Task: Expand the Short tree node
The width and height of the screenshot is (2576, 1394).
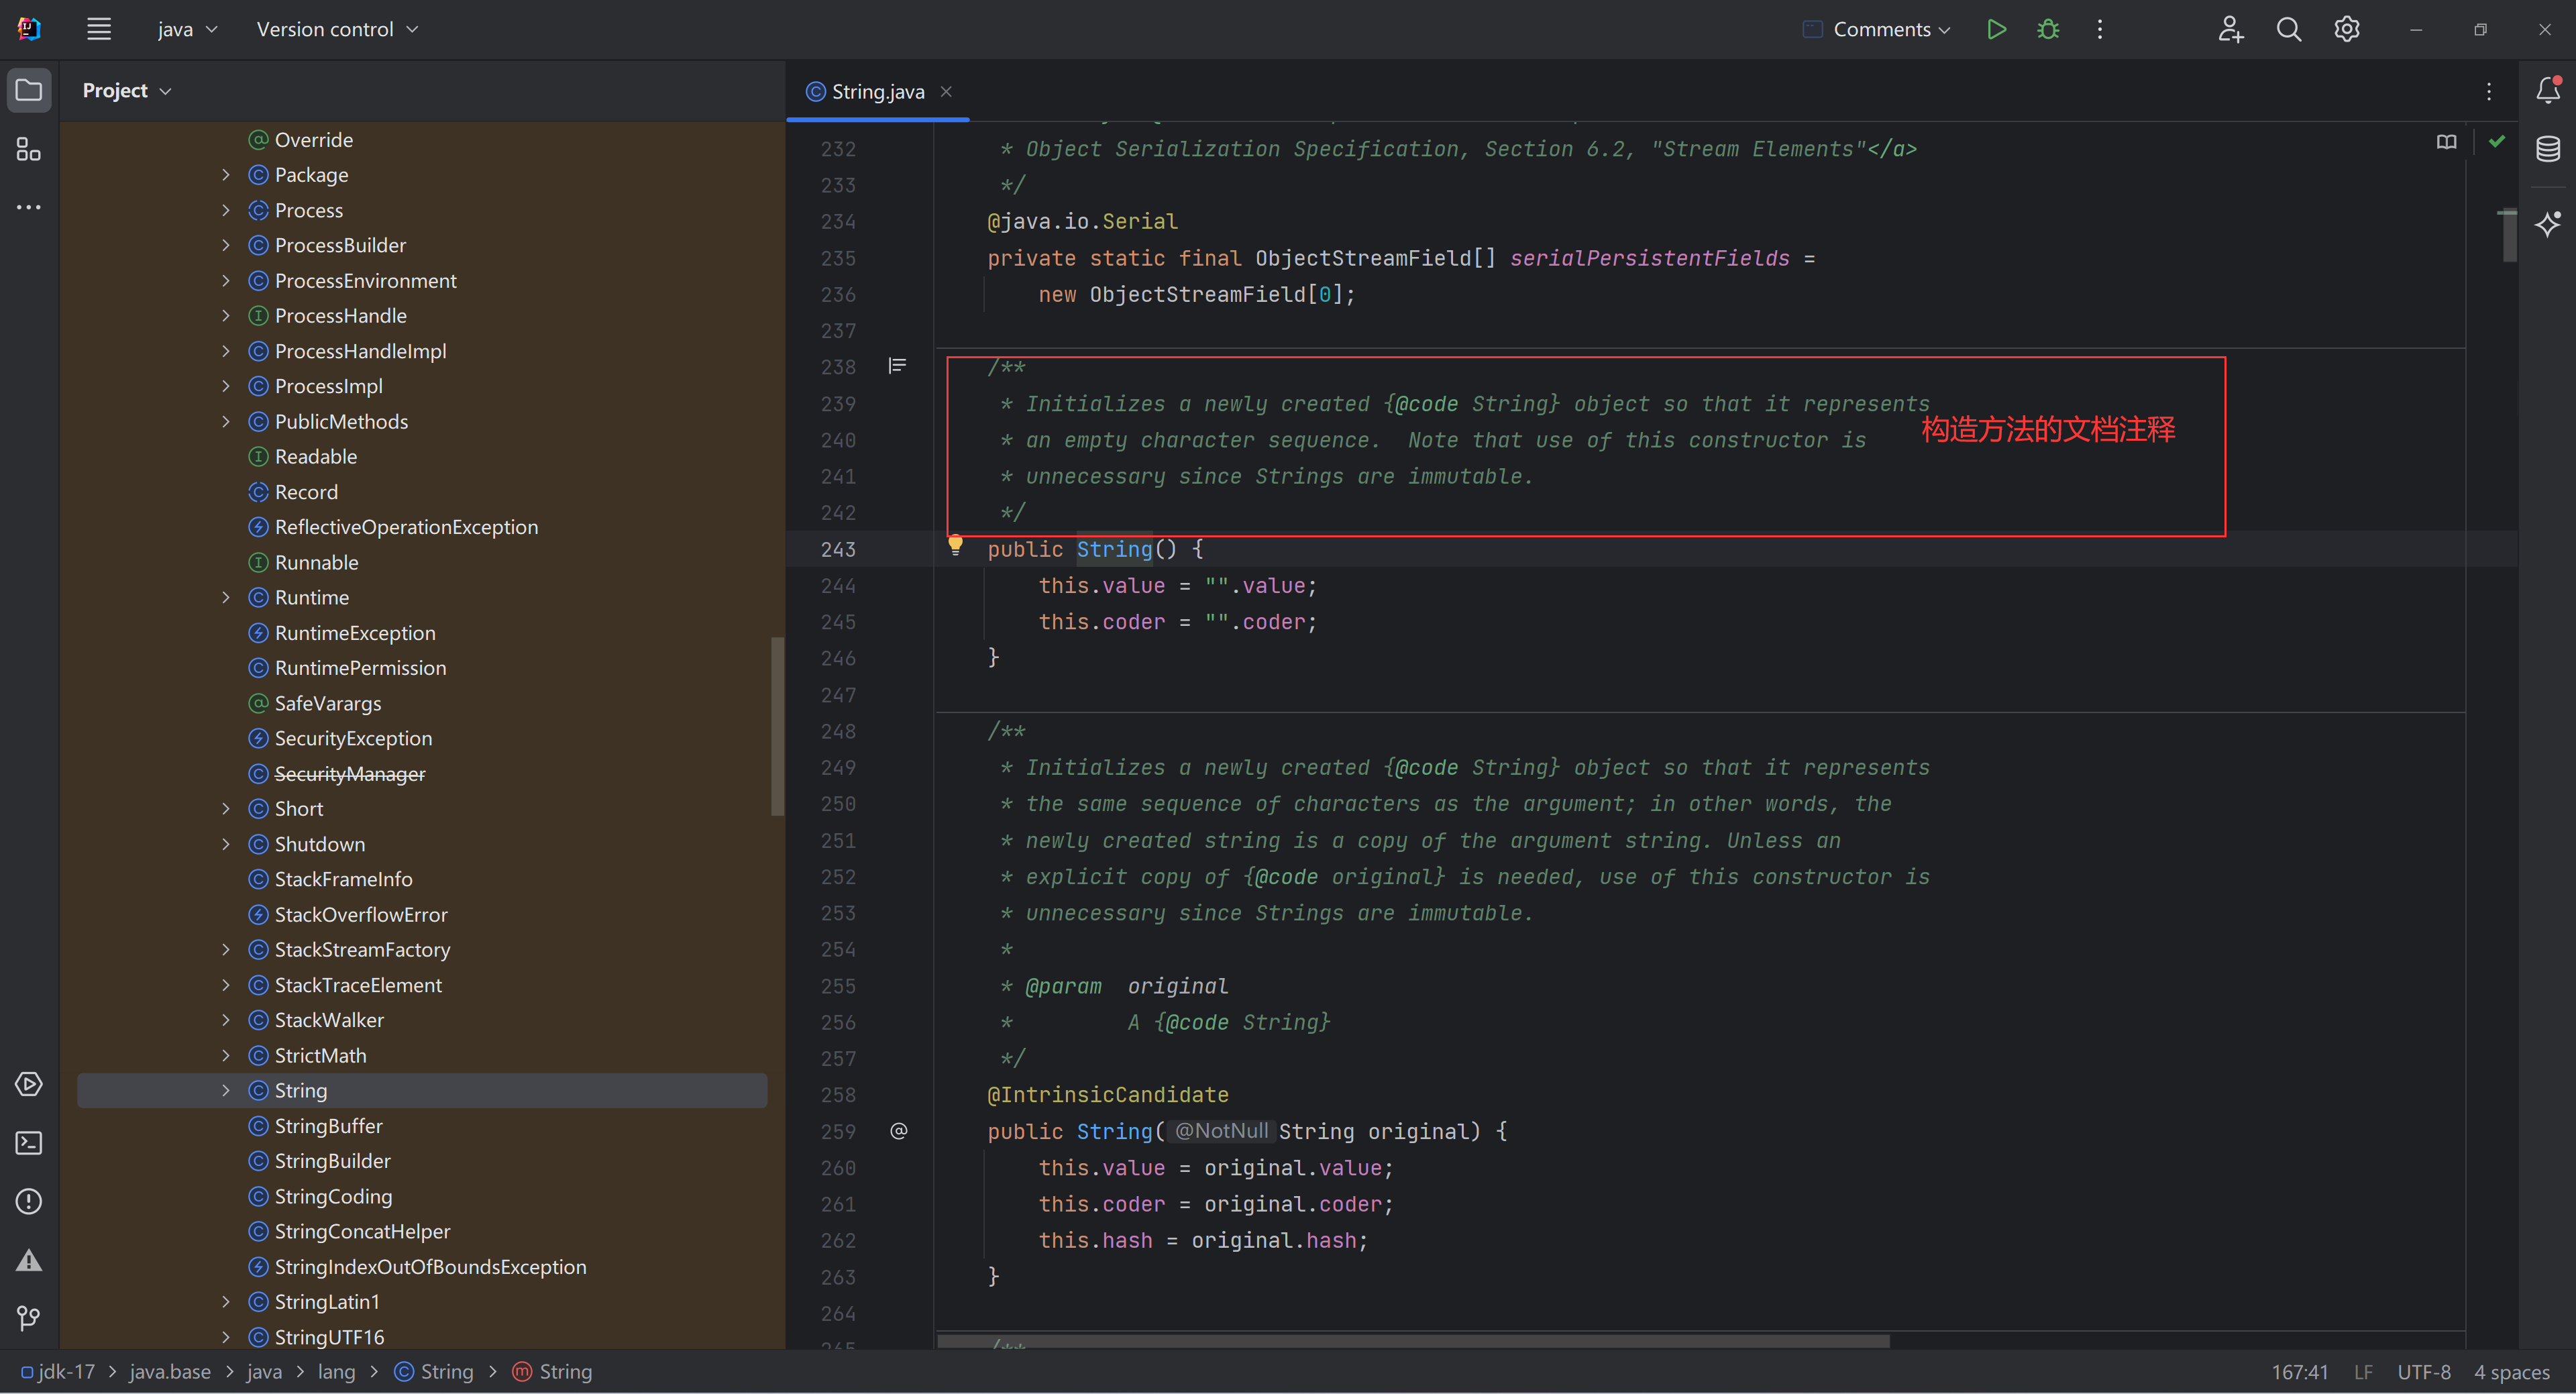Action: 226,808
